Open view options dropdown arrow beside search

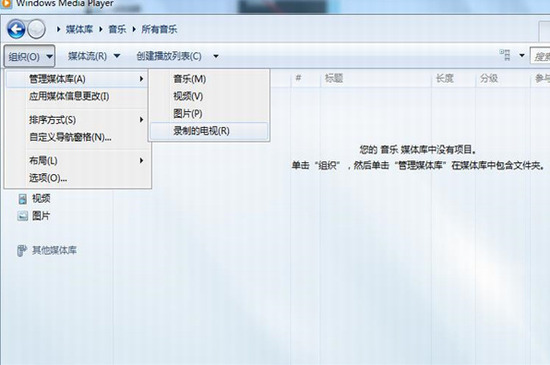(x=522, y=55)
